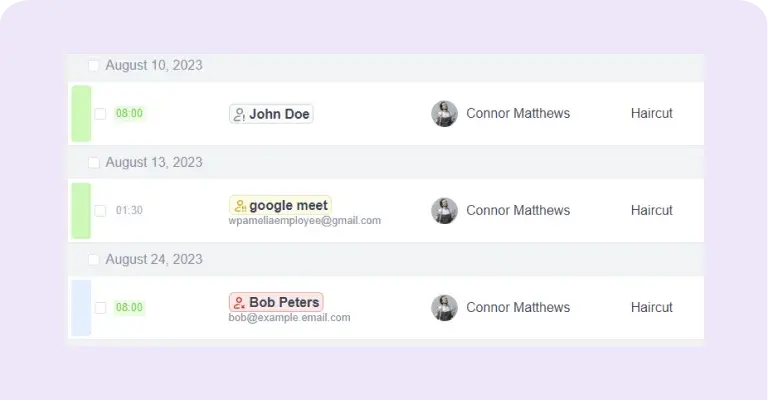Image resolution: width=768 pixels, height=400 pixels.
Task: Click the red rejected icon on Bob Peters
Action: [239, 303]
